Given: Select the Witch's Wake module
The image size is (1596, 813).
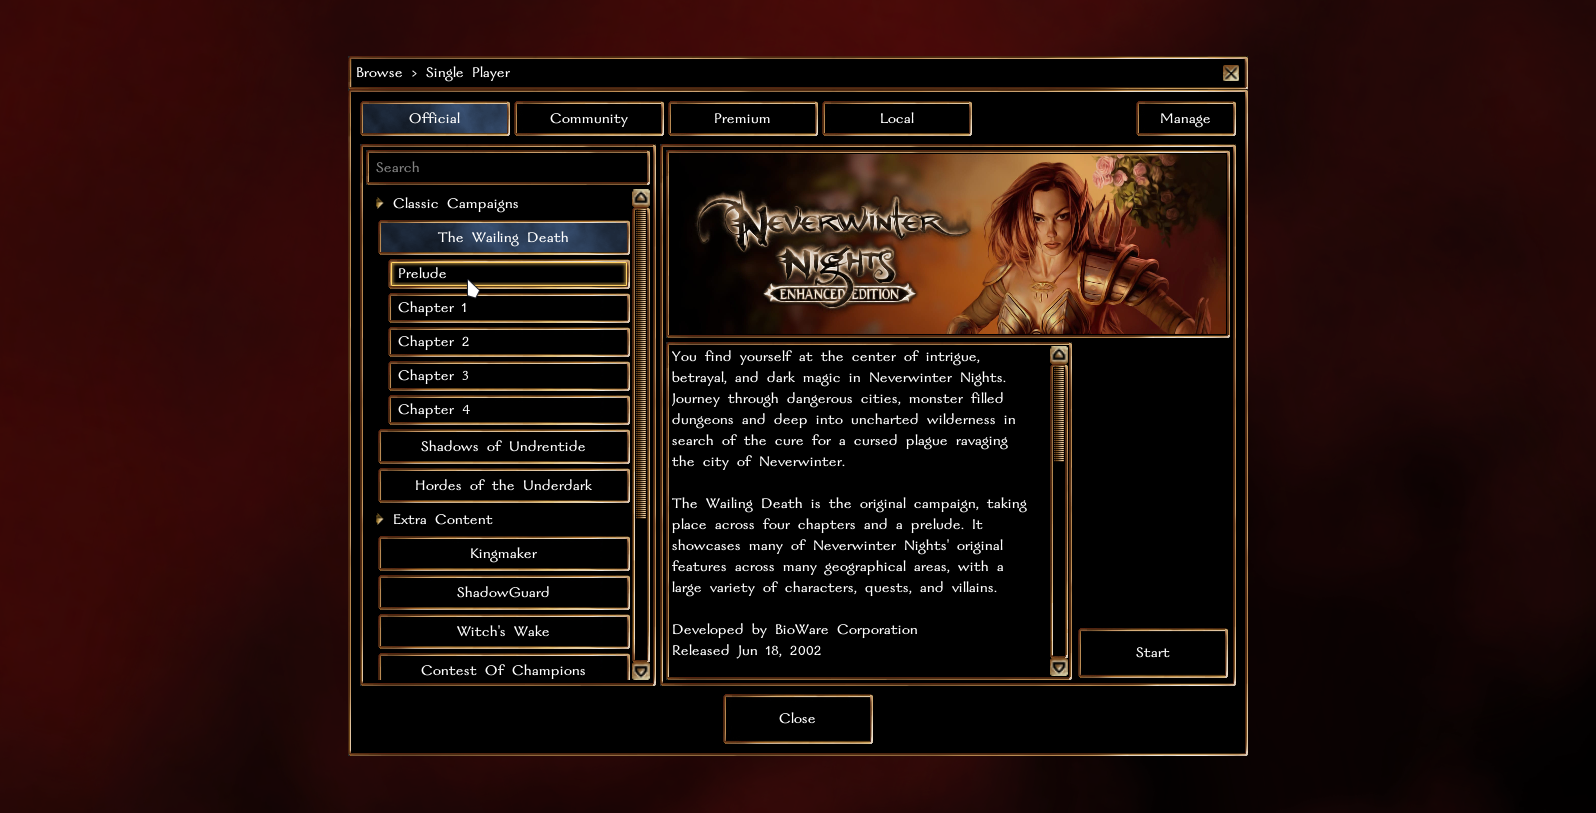Looking at the screenshot, I should click(x=504, y=631).
